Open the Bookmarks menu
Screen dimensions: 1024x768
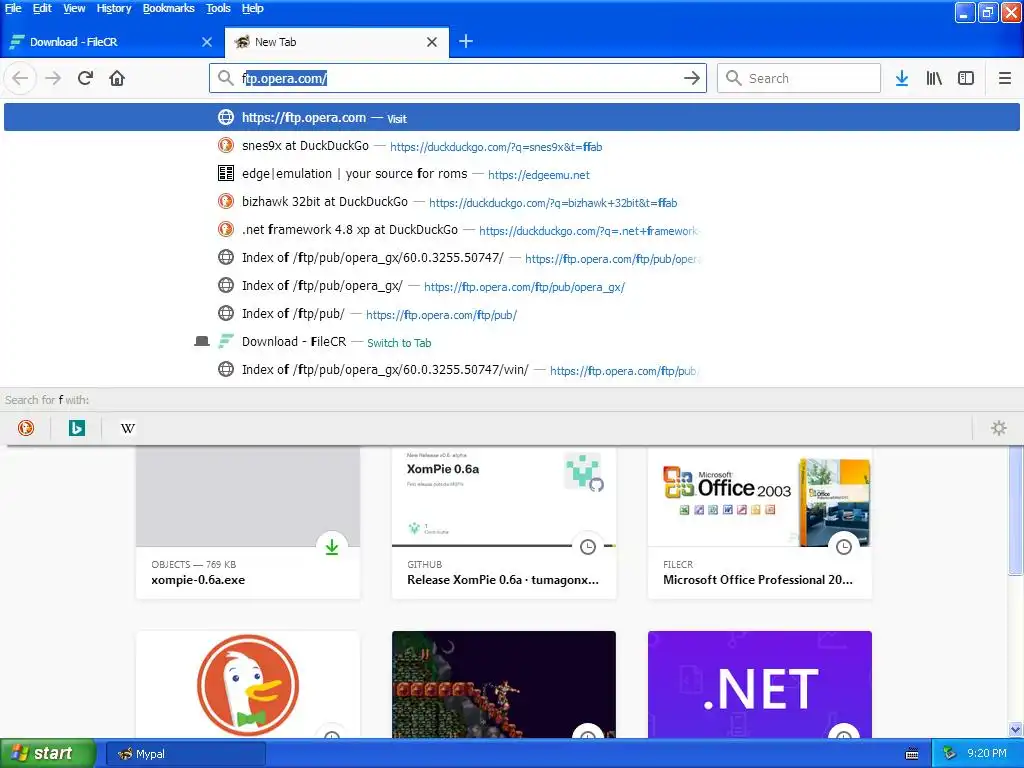168,8
